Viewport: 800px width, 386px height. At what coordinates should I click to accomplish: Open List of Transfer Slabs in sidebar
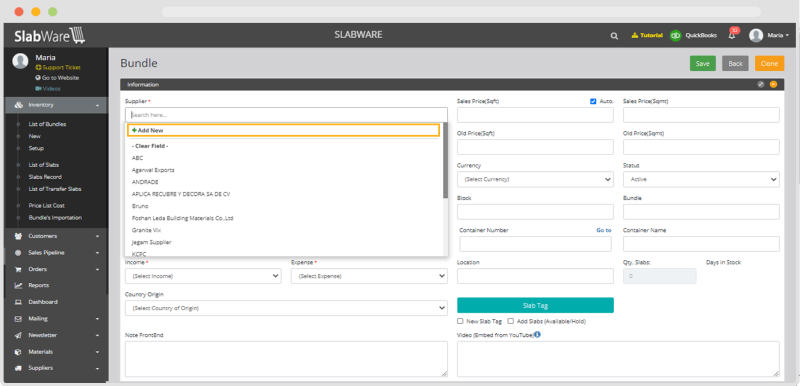tap(55, 189)
